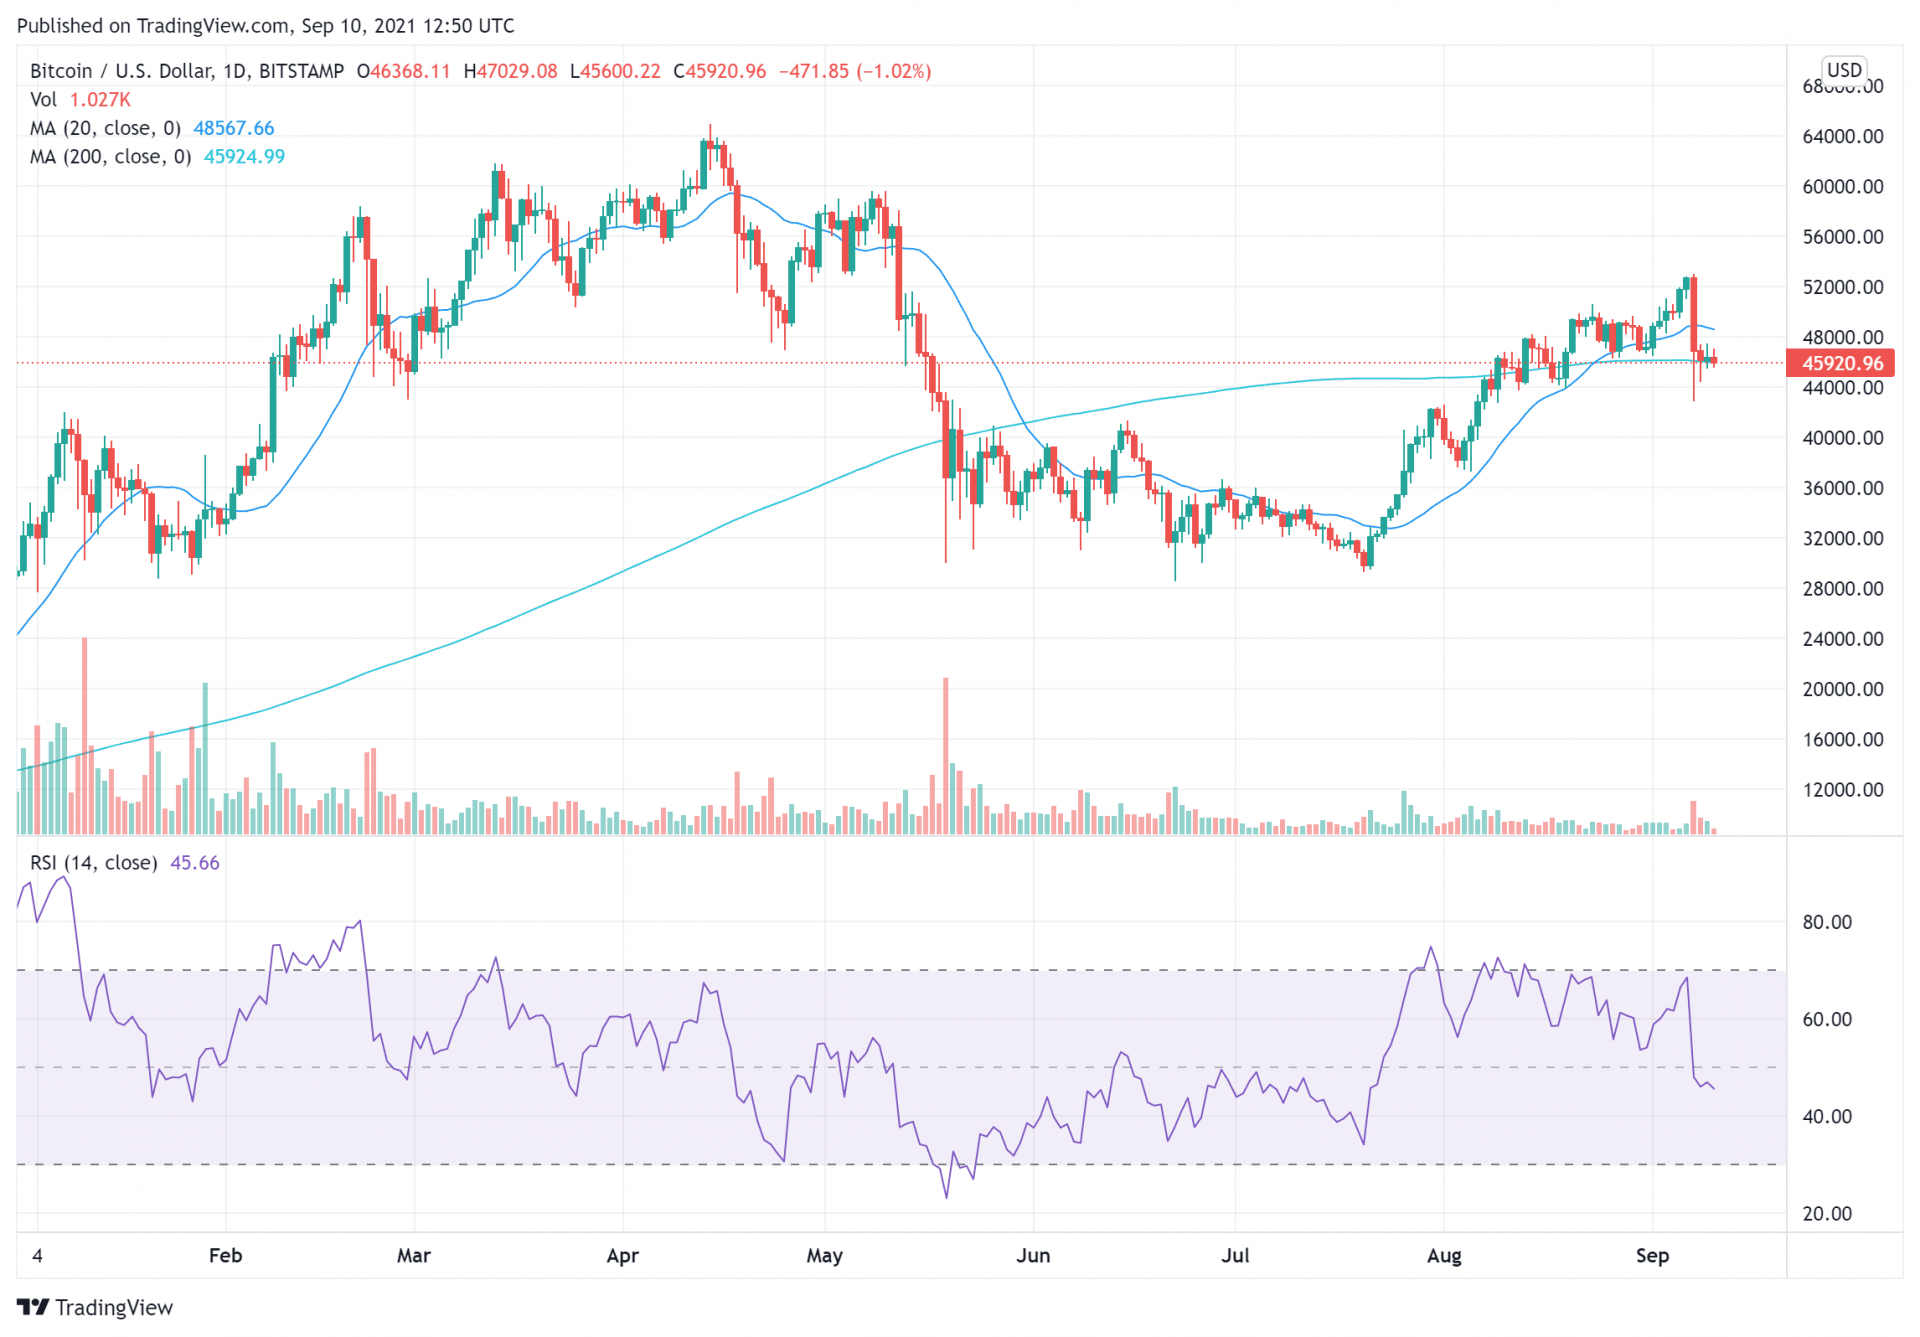The height and width of the screenshot is (1337, 1920).
Task: Click the 52000.00 price axis label
Action: click(1842, 287)
